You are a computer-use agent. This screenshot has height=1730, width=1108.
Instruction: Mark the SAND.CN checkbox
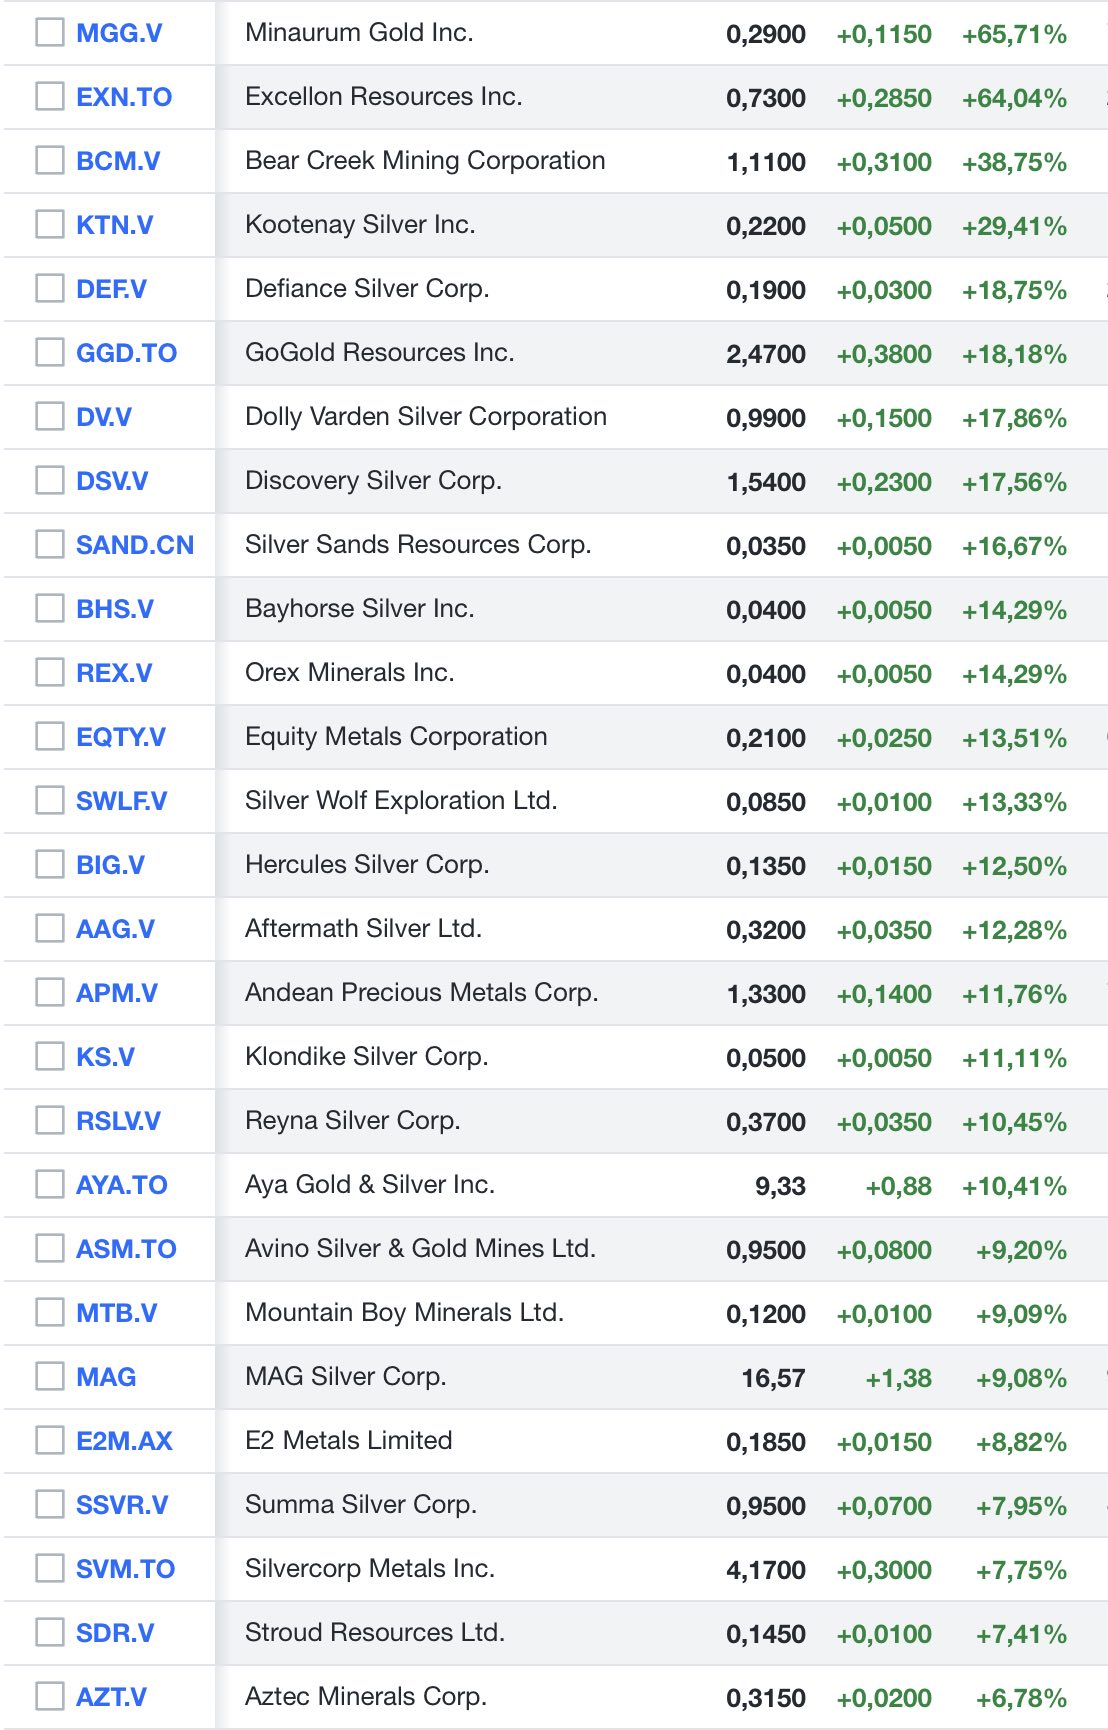tap(50, 545)
